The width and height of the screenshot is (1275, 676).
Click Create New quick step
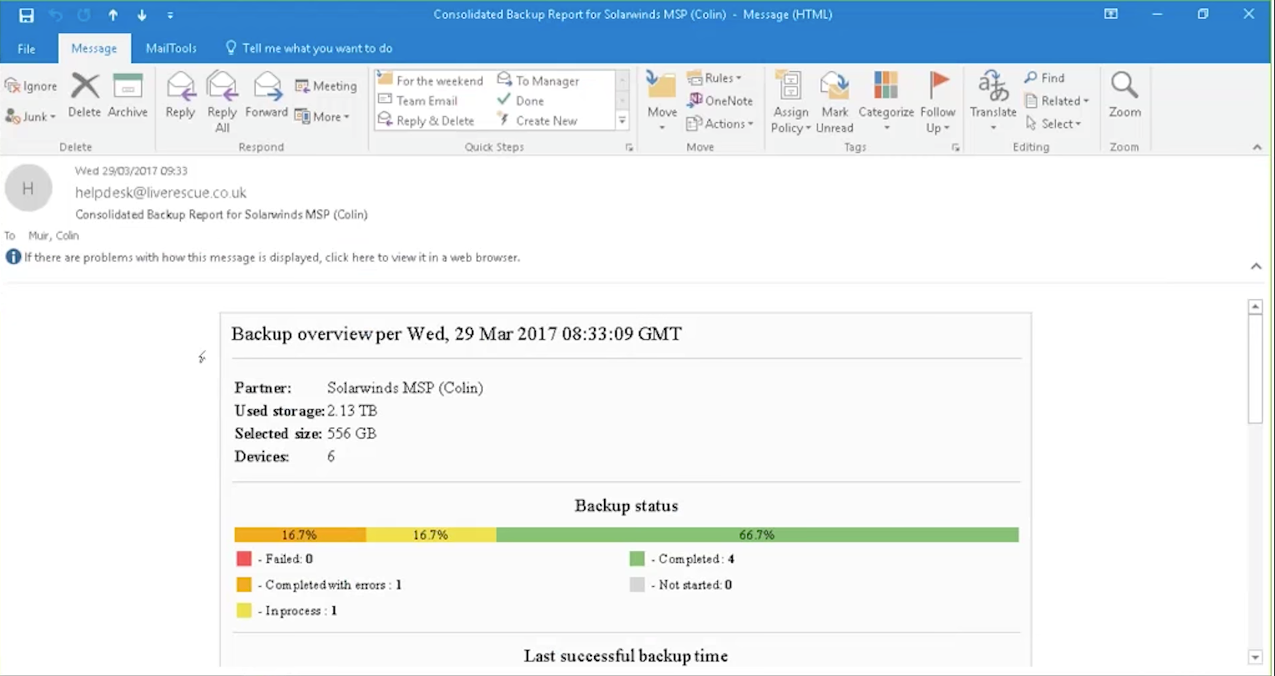point(537,120)
